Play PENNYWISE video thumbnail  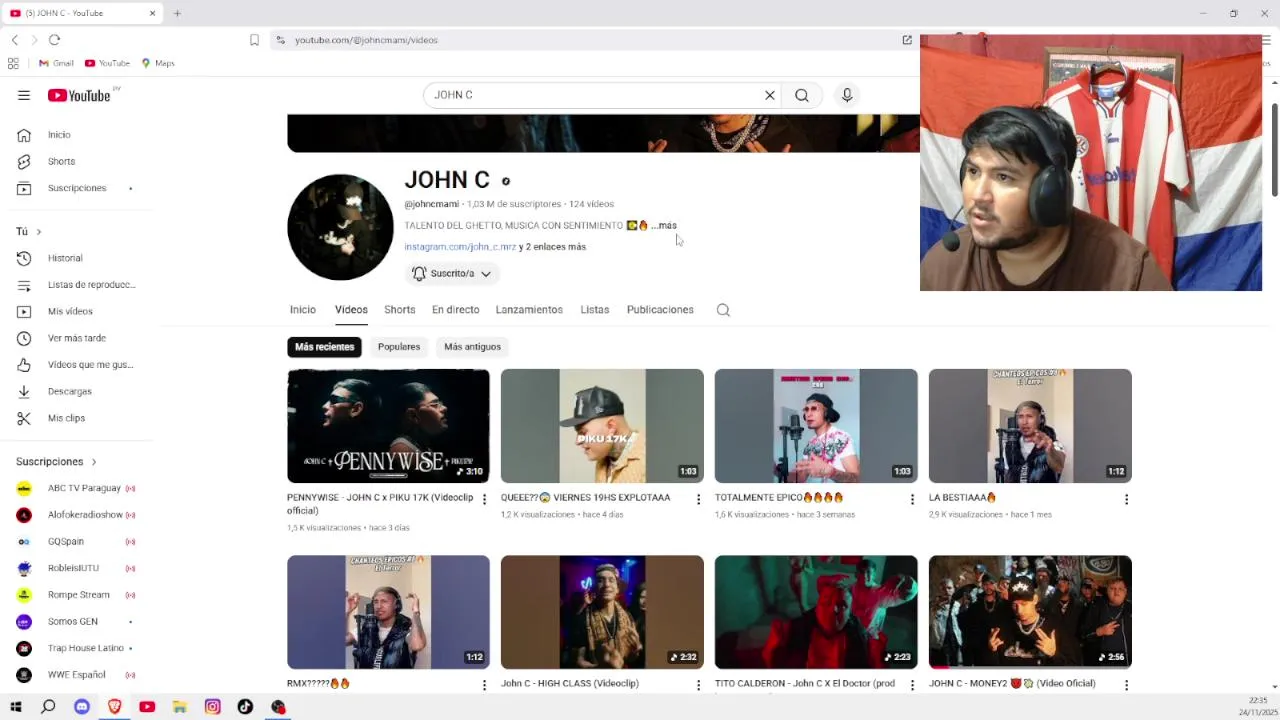tap(388, 426)
